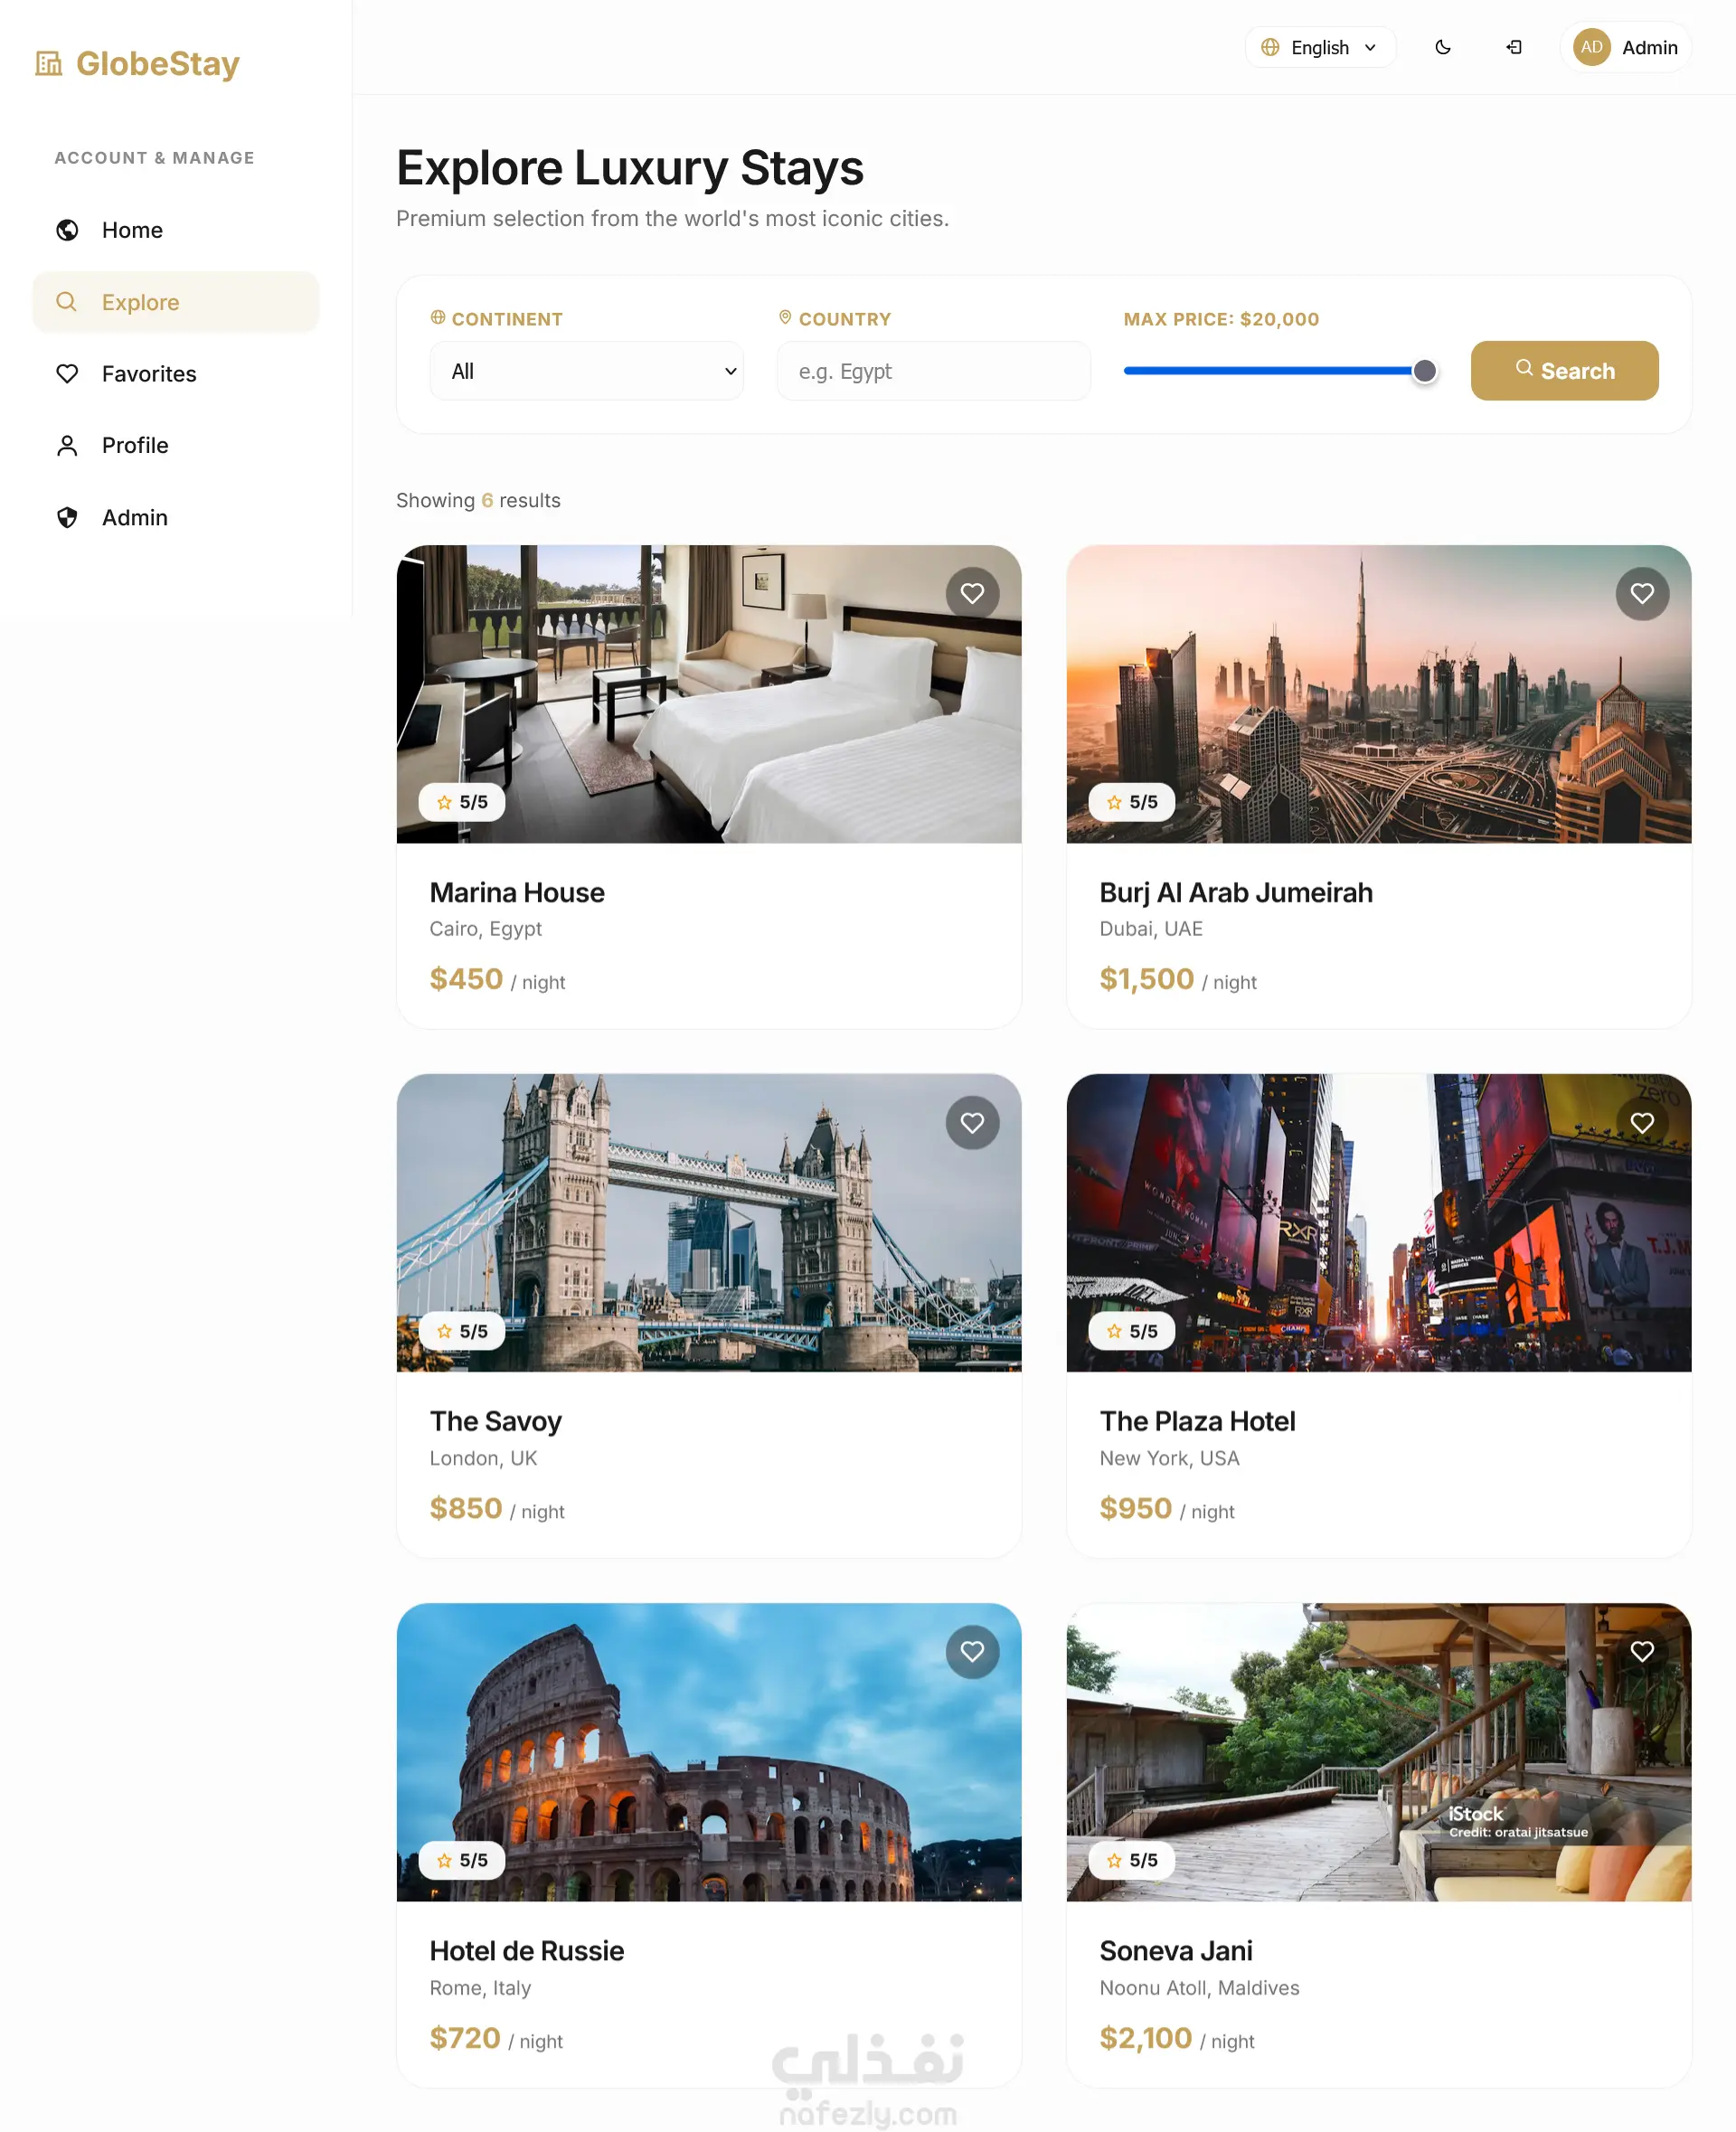This screenshot has height=2132, width=1736.
Task: Click the globe icon in the language selector
Action: pyautogui.click(x=1270, y=47)
